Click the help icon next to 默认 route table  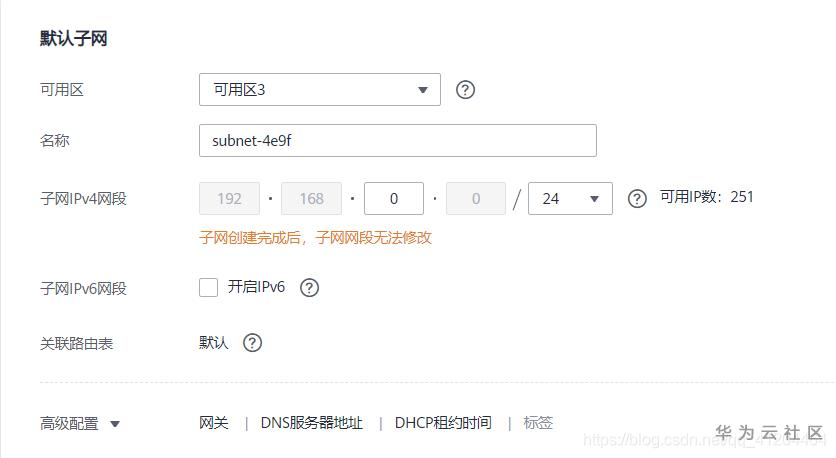point(252,343)
